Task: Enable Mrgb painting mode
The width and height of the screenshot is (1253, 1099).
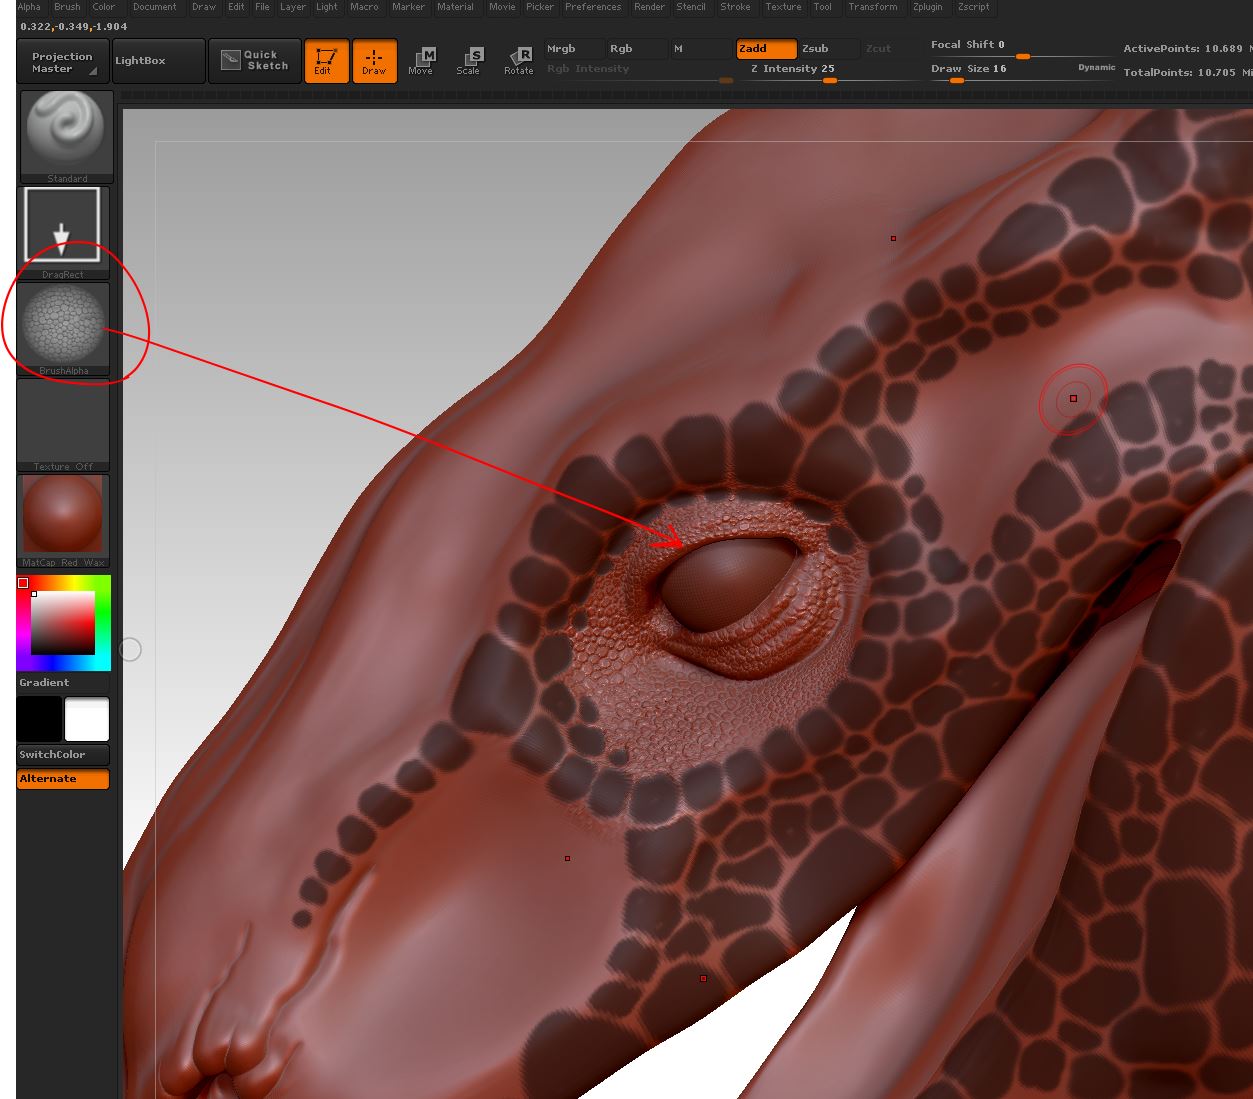Action: tap(574, 49)
